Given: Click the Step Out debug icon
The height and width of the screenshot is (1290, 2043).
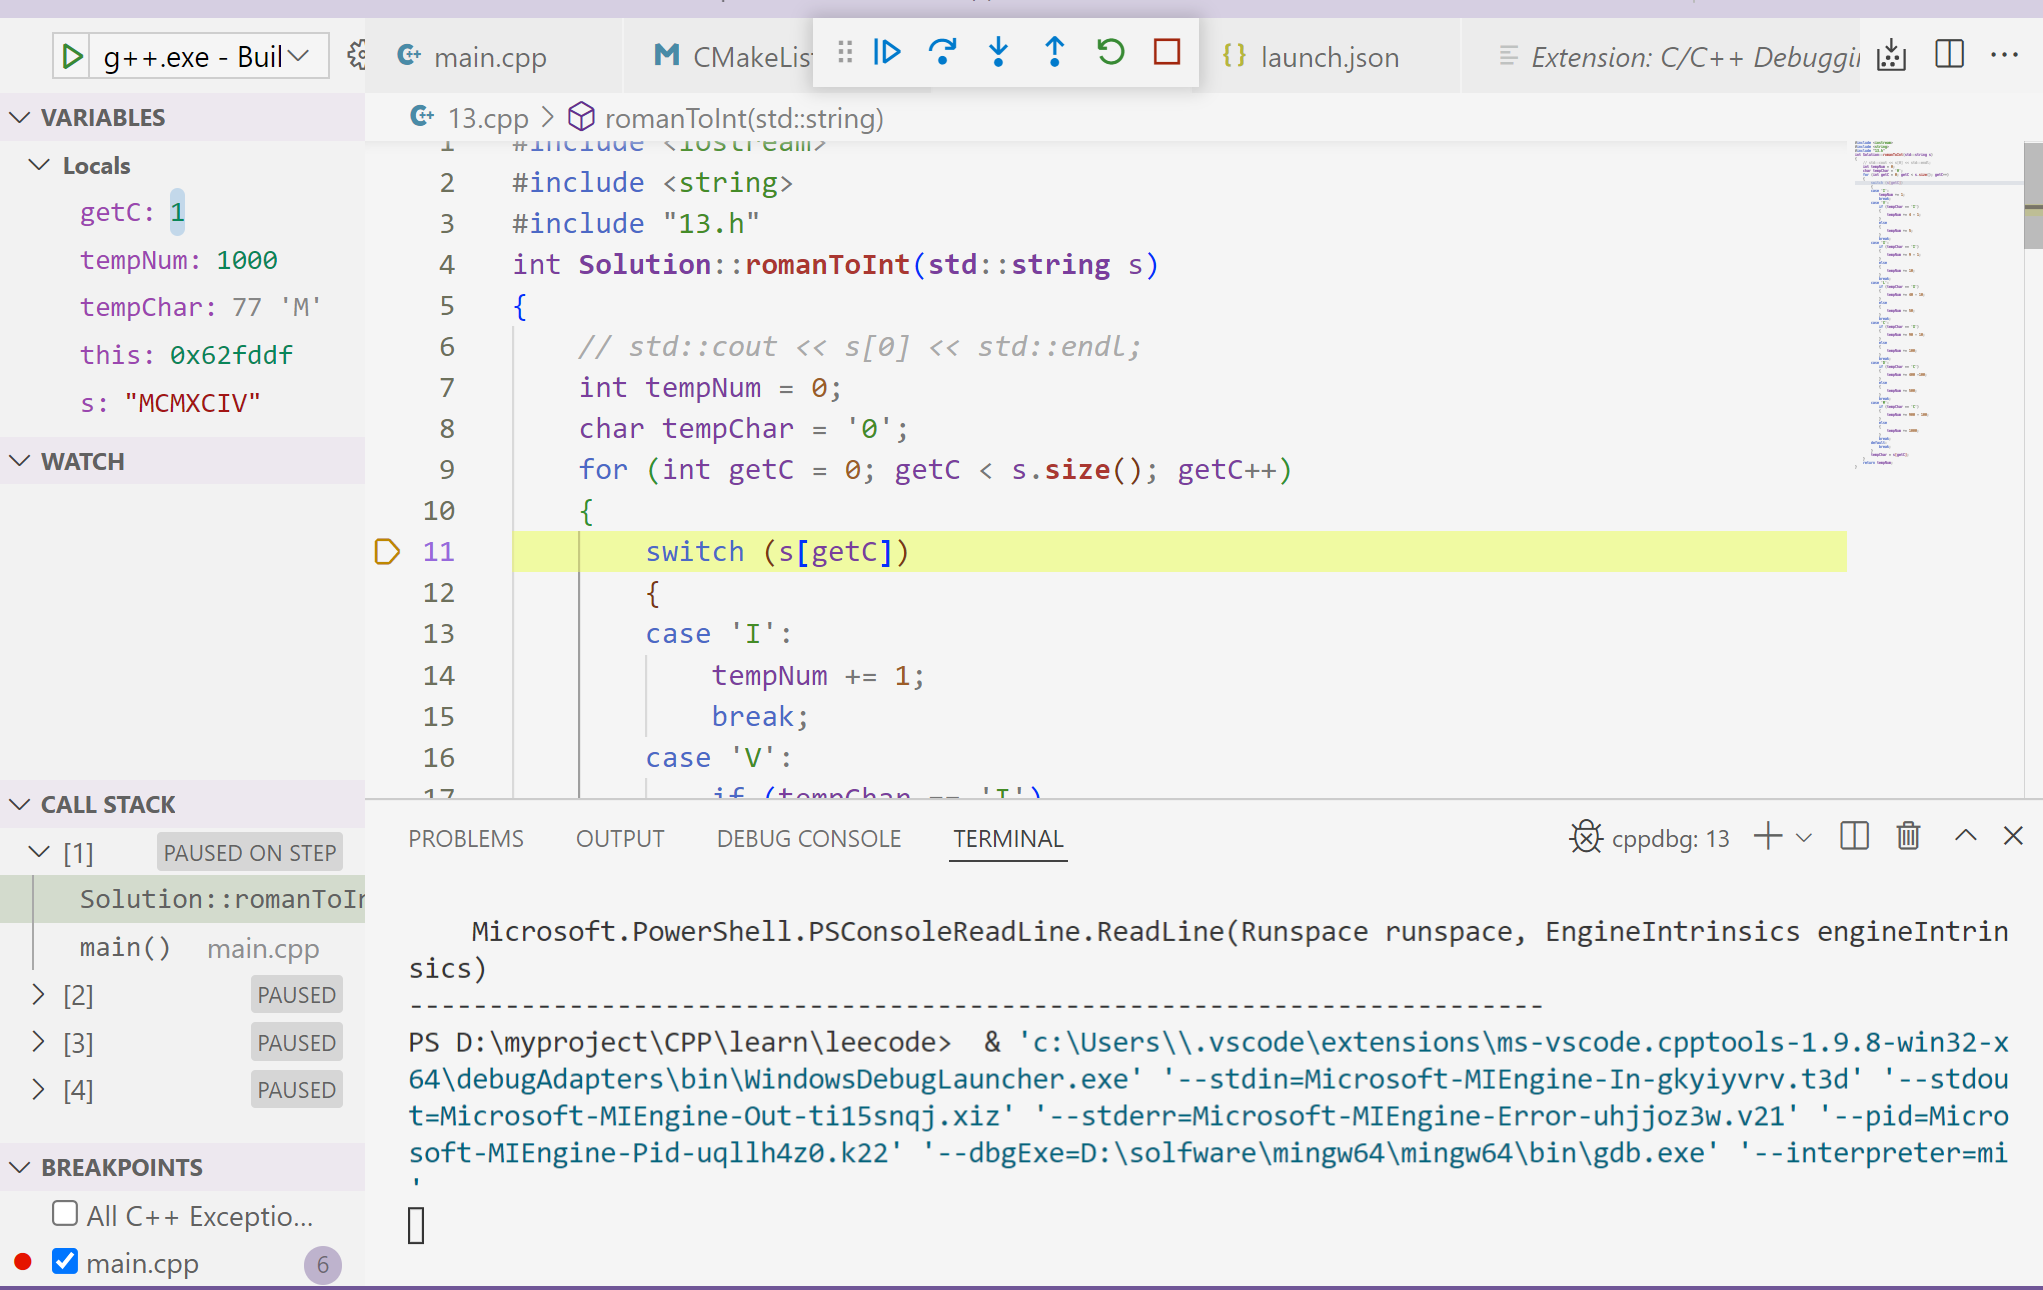Looking at the screenshot, I should point(1053,54).
